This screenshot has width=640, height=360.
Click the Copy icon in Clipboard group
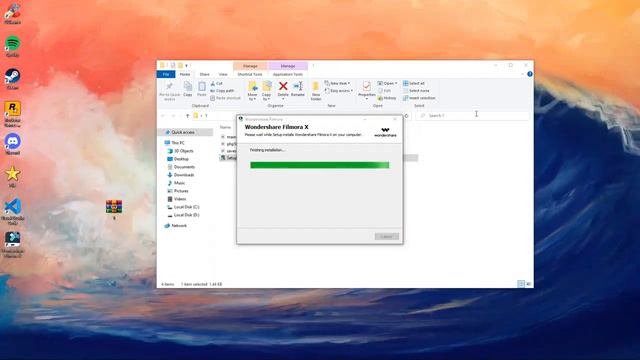point(188,89)
